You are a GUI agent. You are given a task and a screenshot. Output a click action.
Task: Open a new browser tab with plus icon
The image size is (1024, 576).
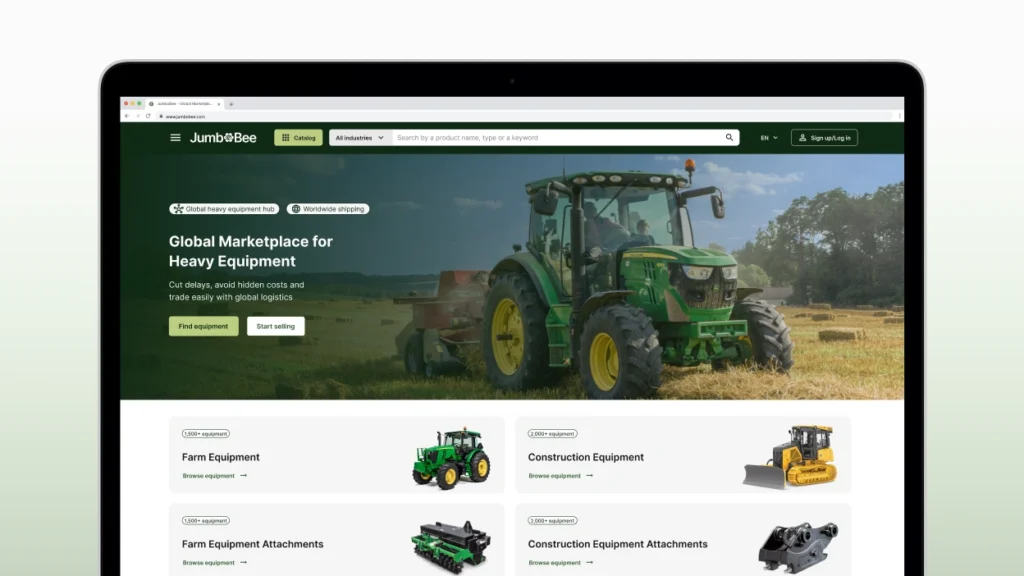coord(231,104)
